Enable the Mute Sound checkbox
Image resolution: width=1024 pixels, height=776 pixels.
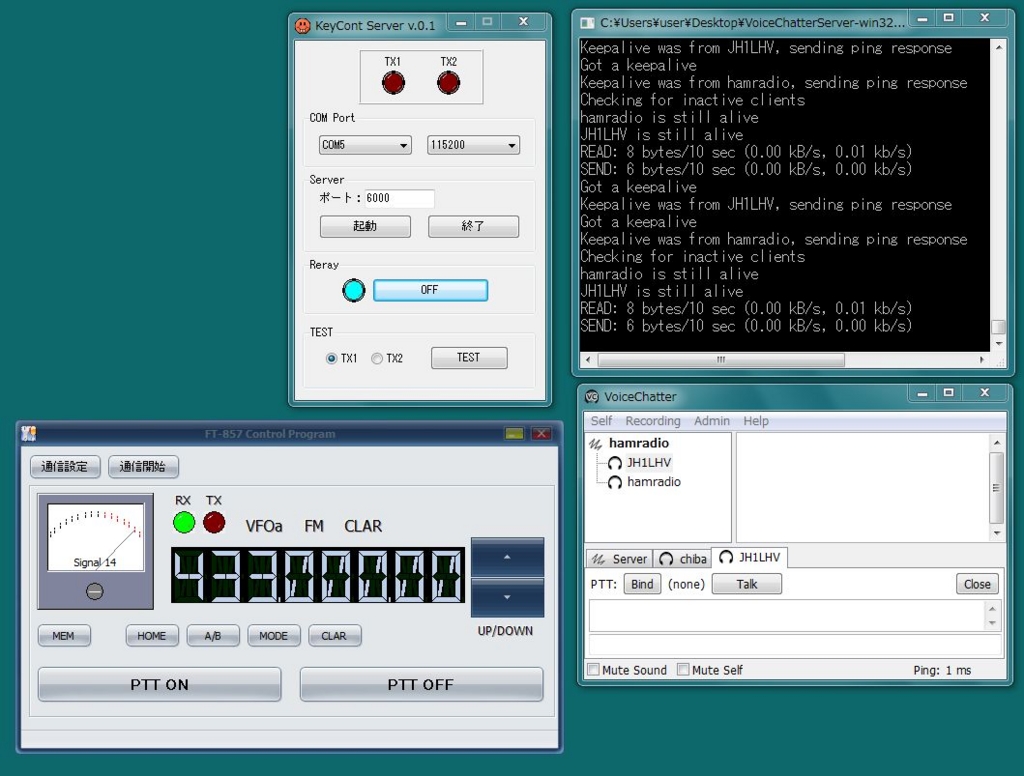pos(594,670)
